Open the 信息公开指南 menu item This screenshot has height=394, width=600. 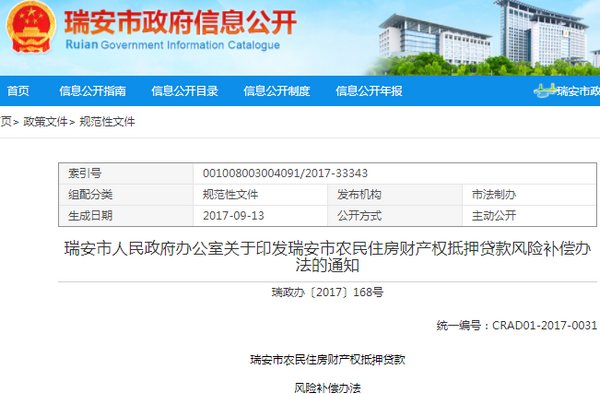click(92, 91)
